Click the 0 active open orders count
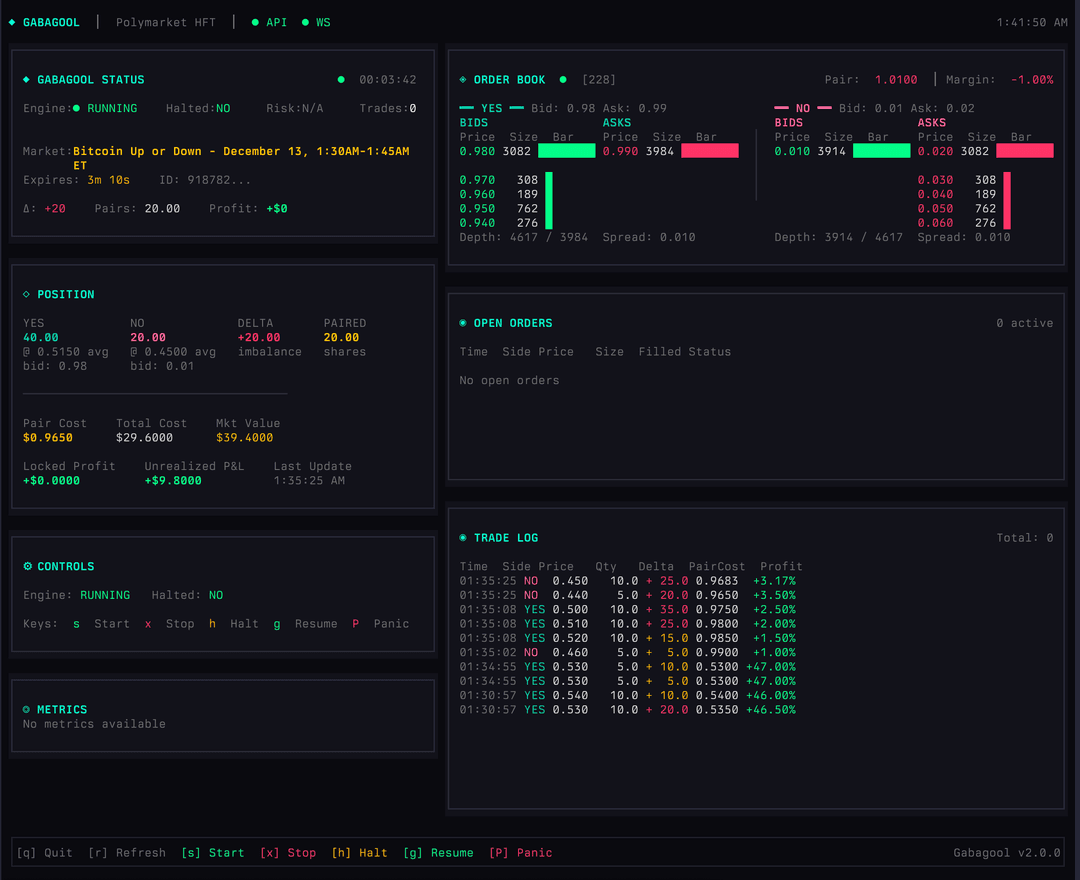The image size is (1080, 880). click(1025, 323)
